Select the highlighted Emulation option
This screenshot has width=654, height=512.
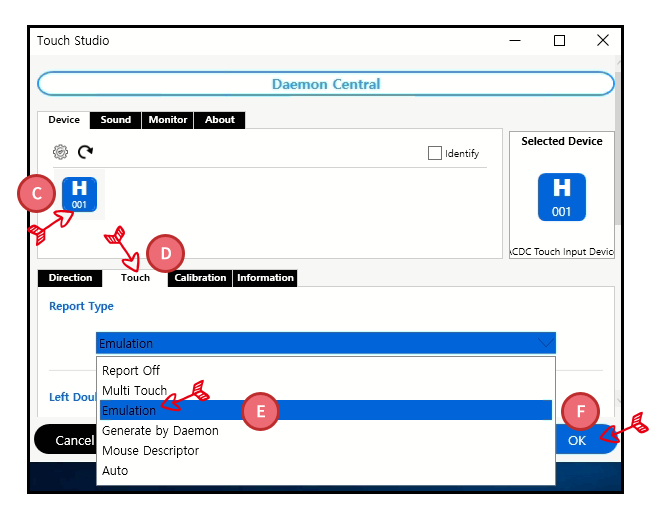coord(326,410)
